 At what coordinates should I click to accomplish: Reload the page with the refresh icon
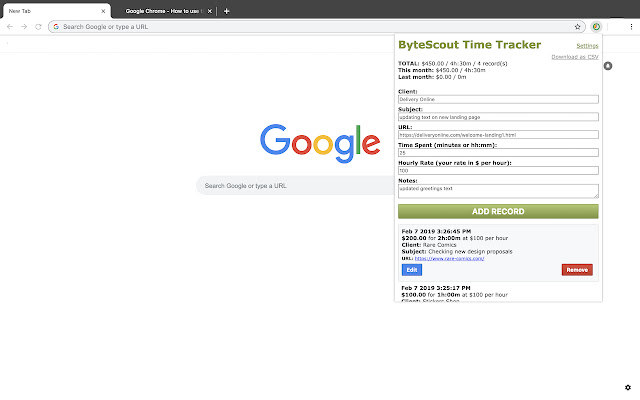point(38,27)
